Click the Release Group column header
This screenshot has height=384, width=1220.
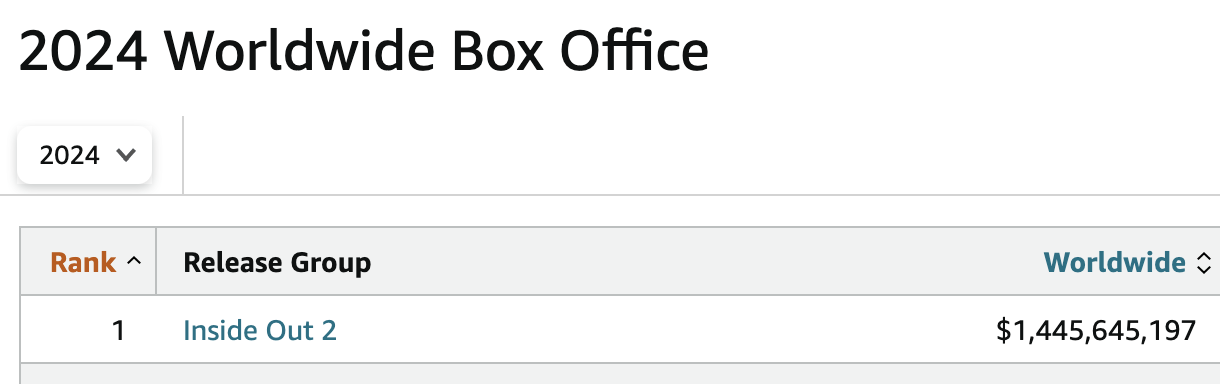coord(277,262)
